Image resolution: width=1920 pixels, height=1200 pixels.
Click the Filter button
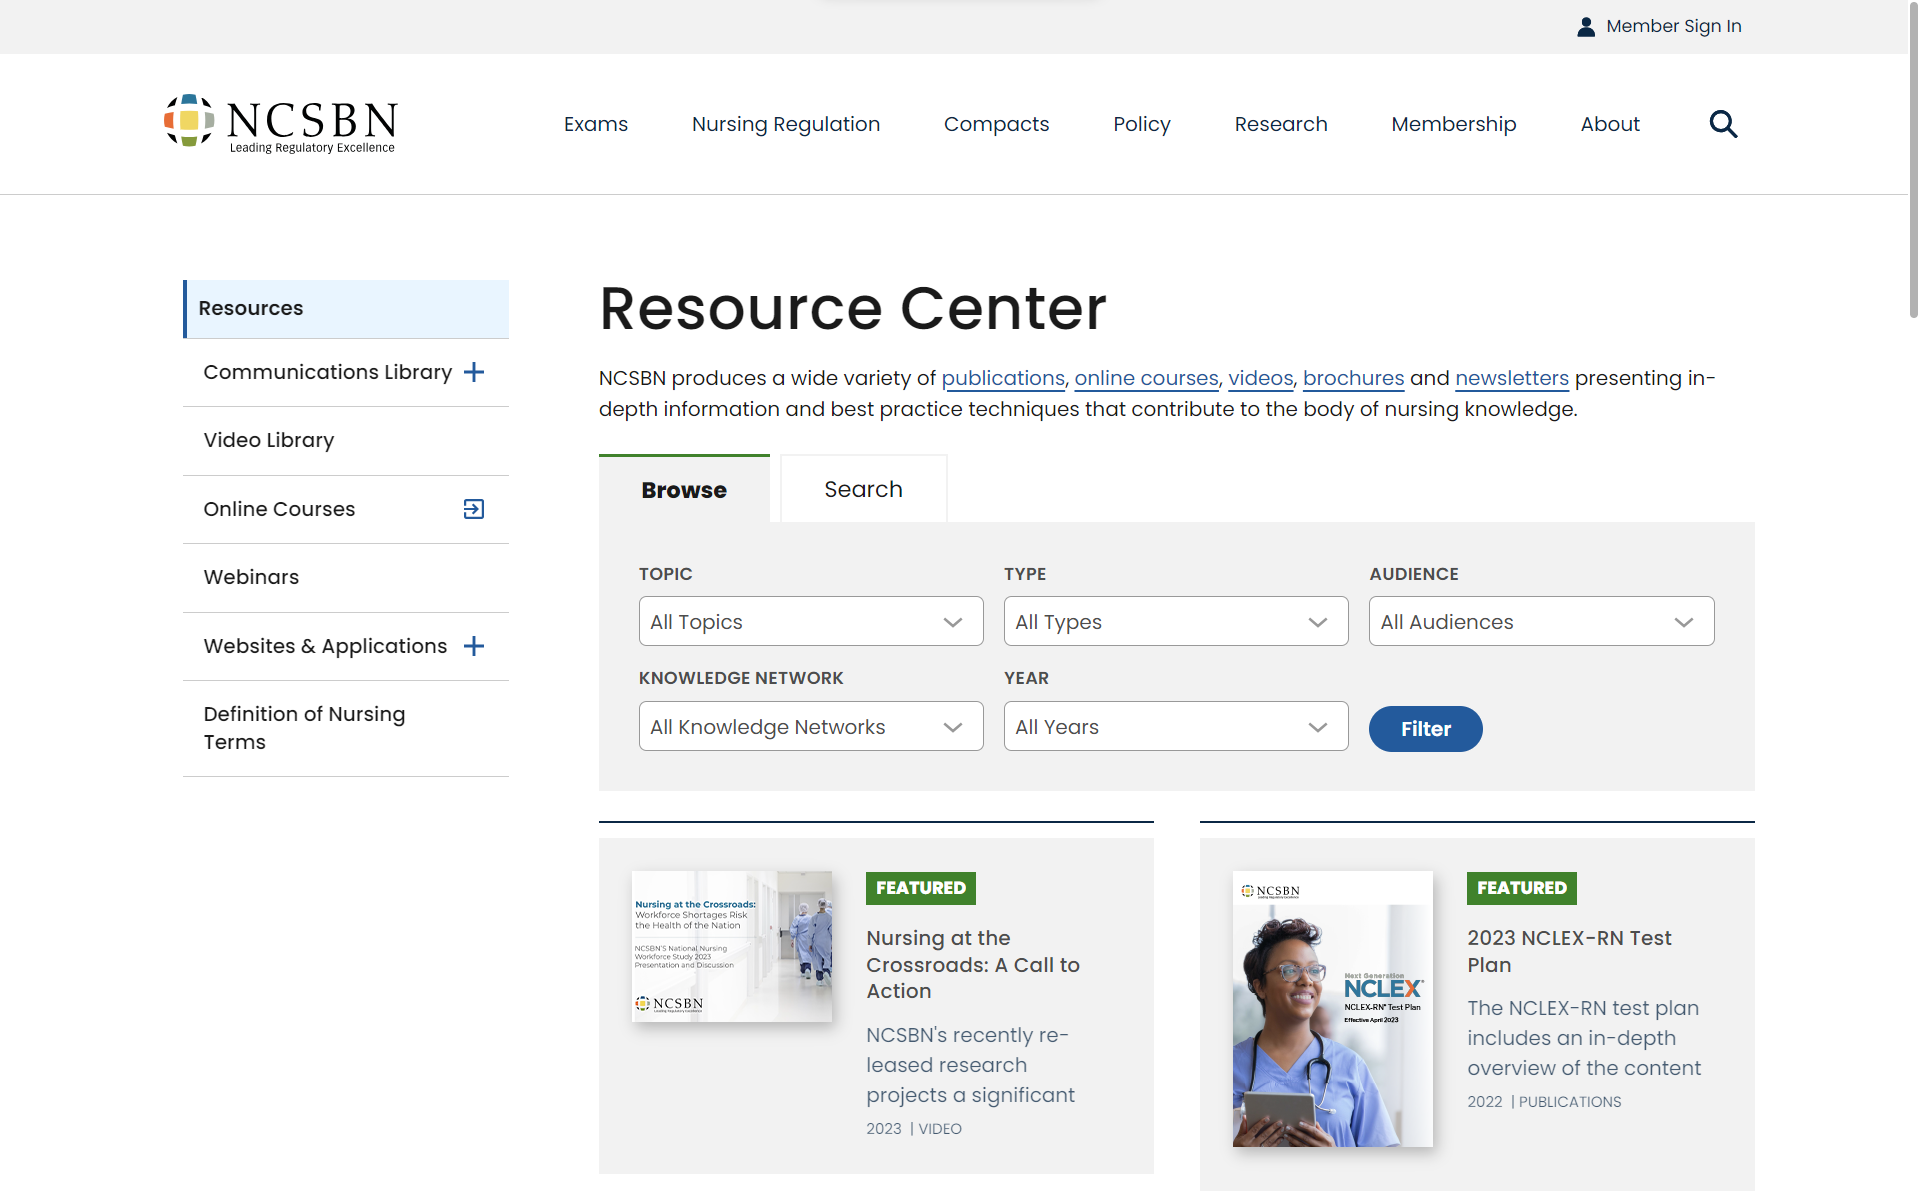1424,728
